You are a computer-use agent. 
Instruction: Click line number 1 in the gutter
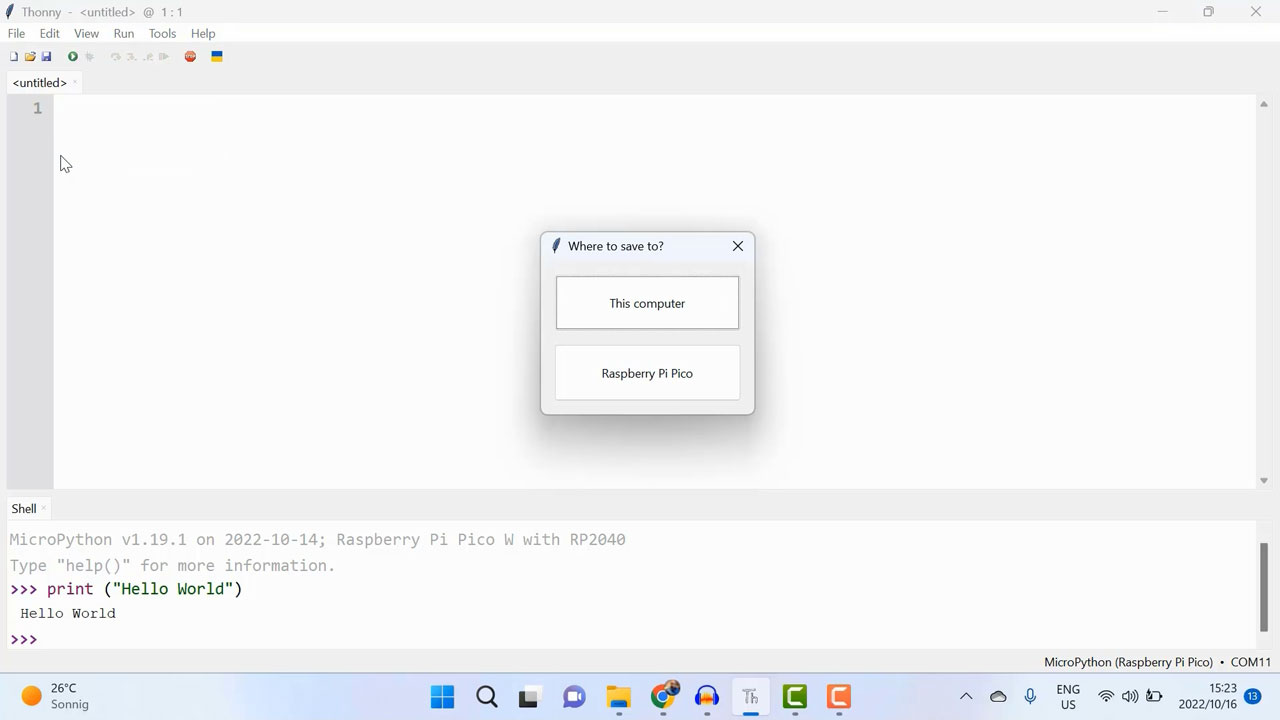tap(37, 108)
